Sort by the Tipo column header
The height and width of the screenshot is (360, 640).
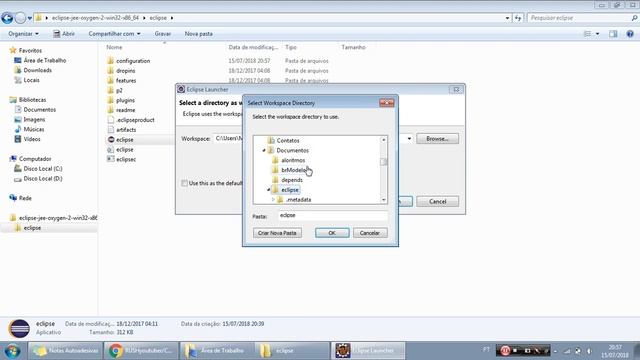(291, 47)
